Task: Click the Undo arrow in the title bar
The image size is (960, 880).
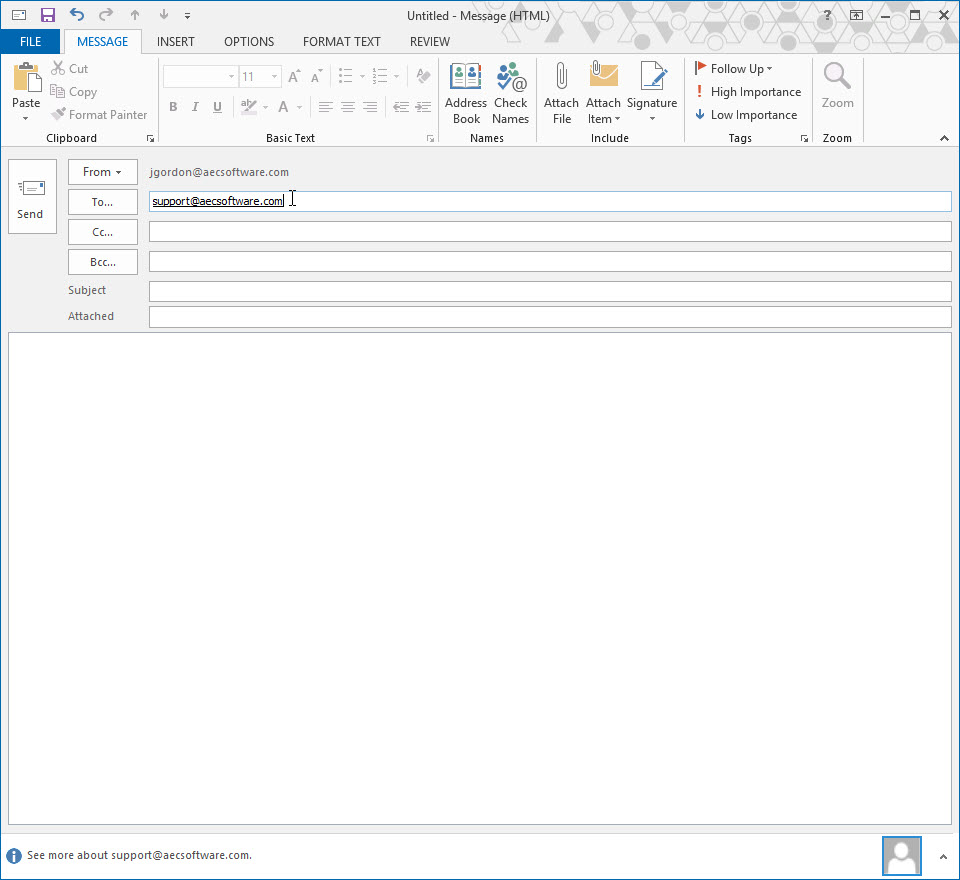Action: click(76, 15)
